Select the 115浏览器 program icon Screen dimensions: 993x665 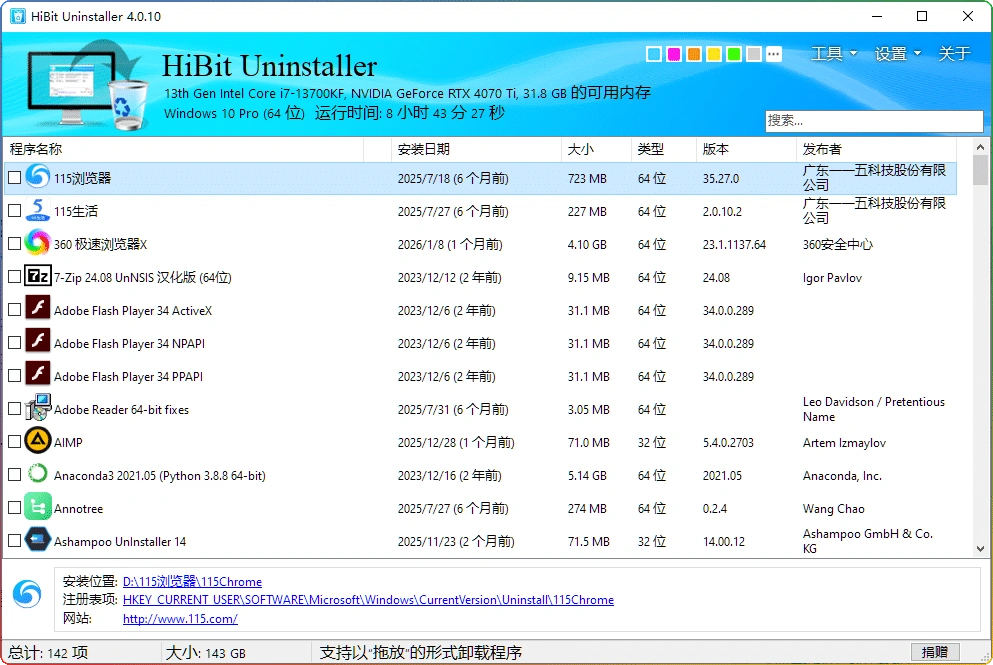coord(36,177)
